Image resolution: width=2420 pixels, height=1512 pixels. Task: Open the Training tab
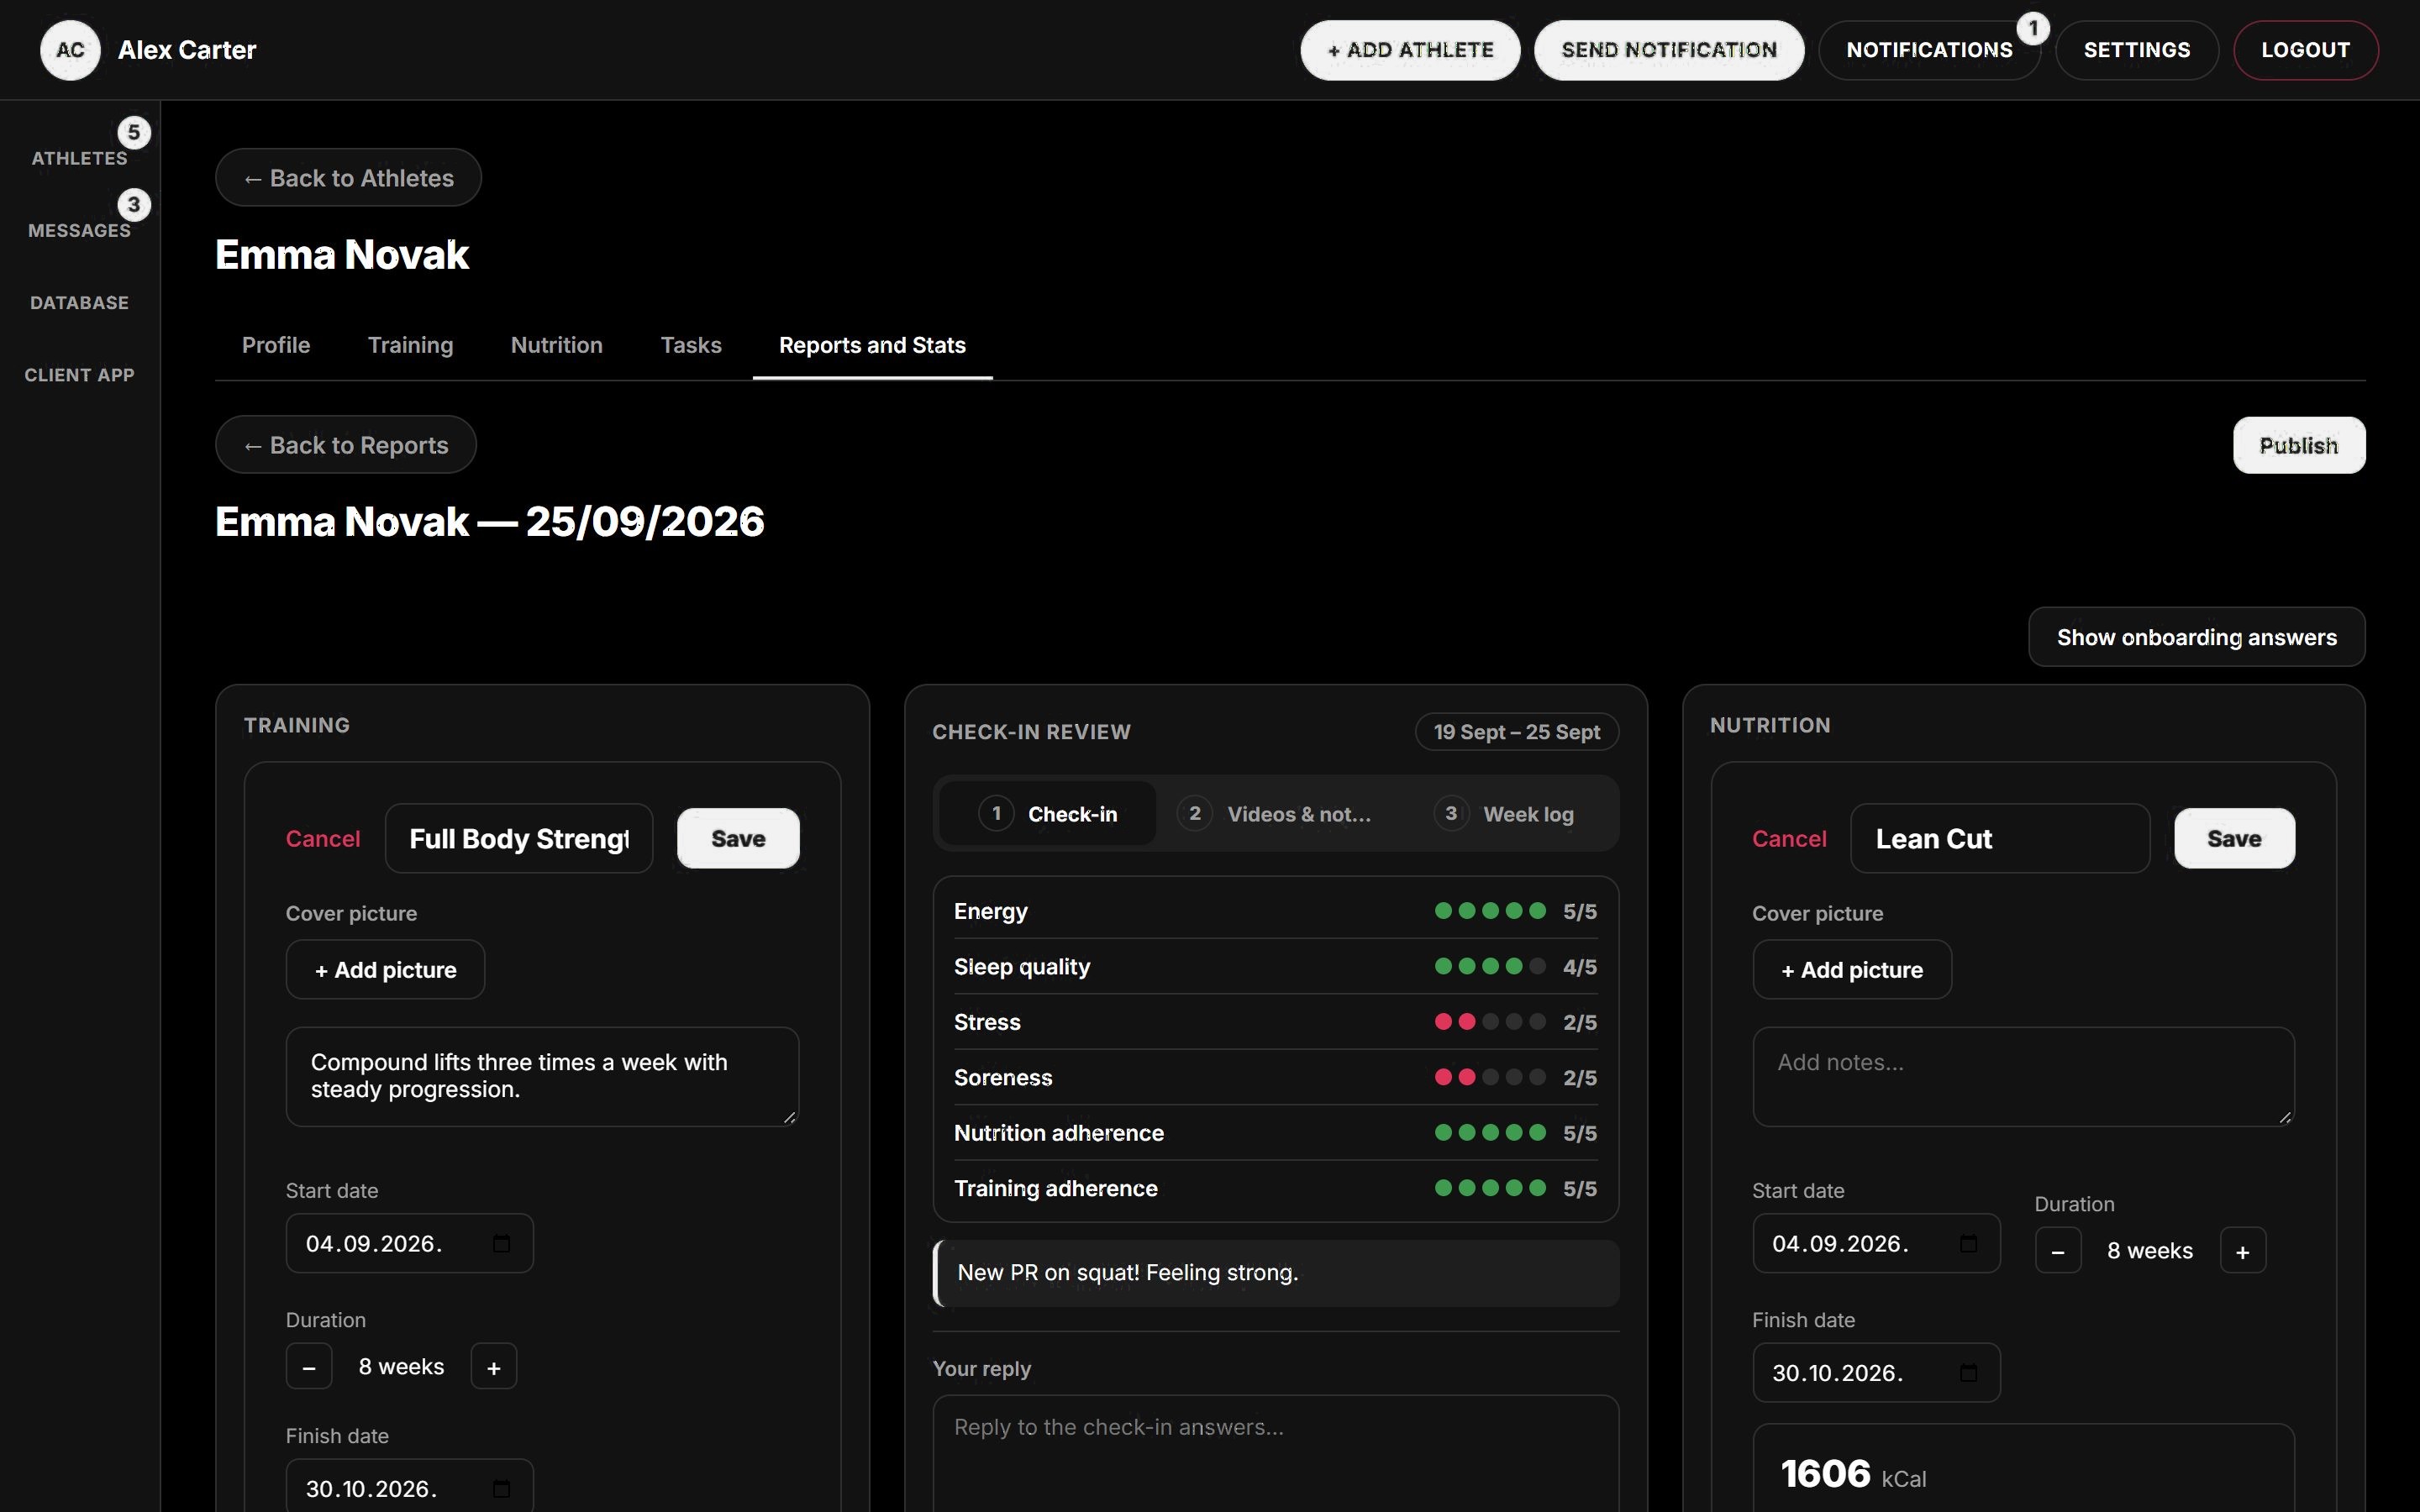coord(410,345)
